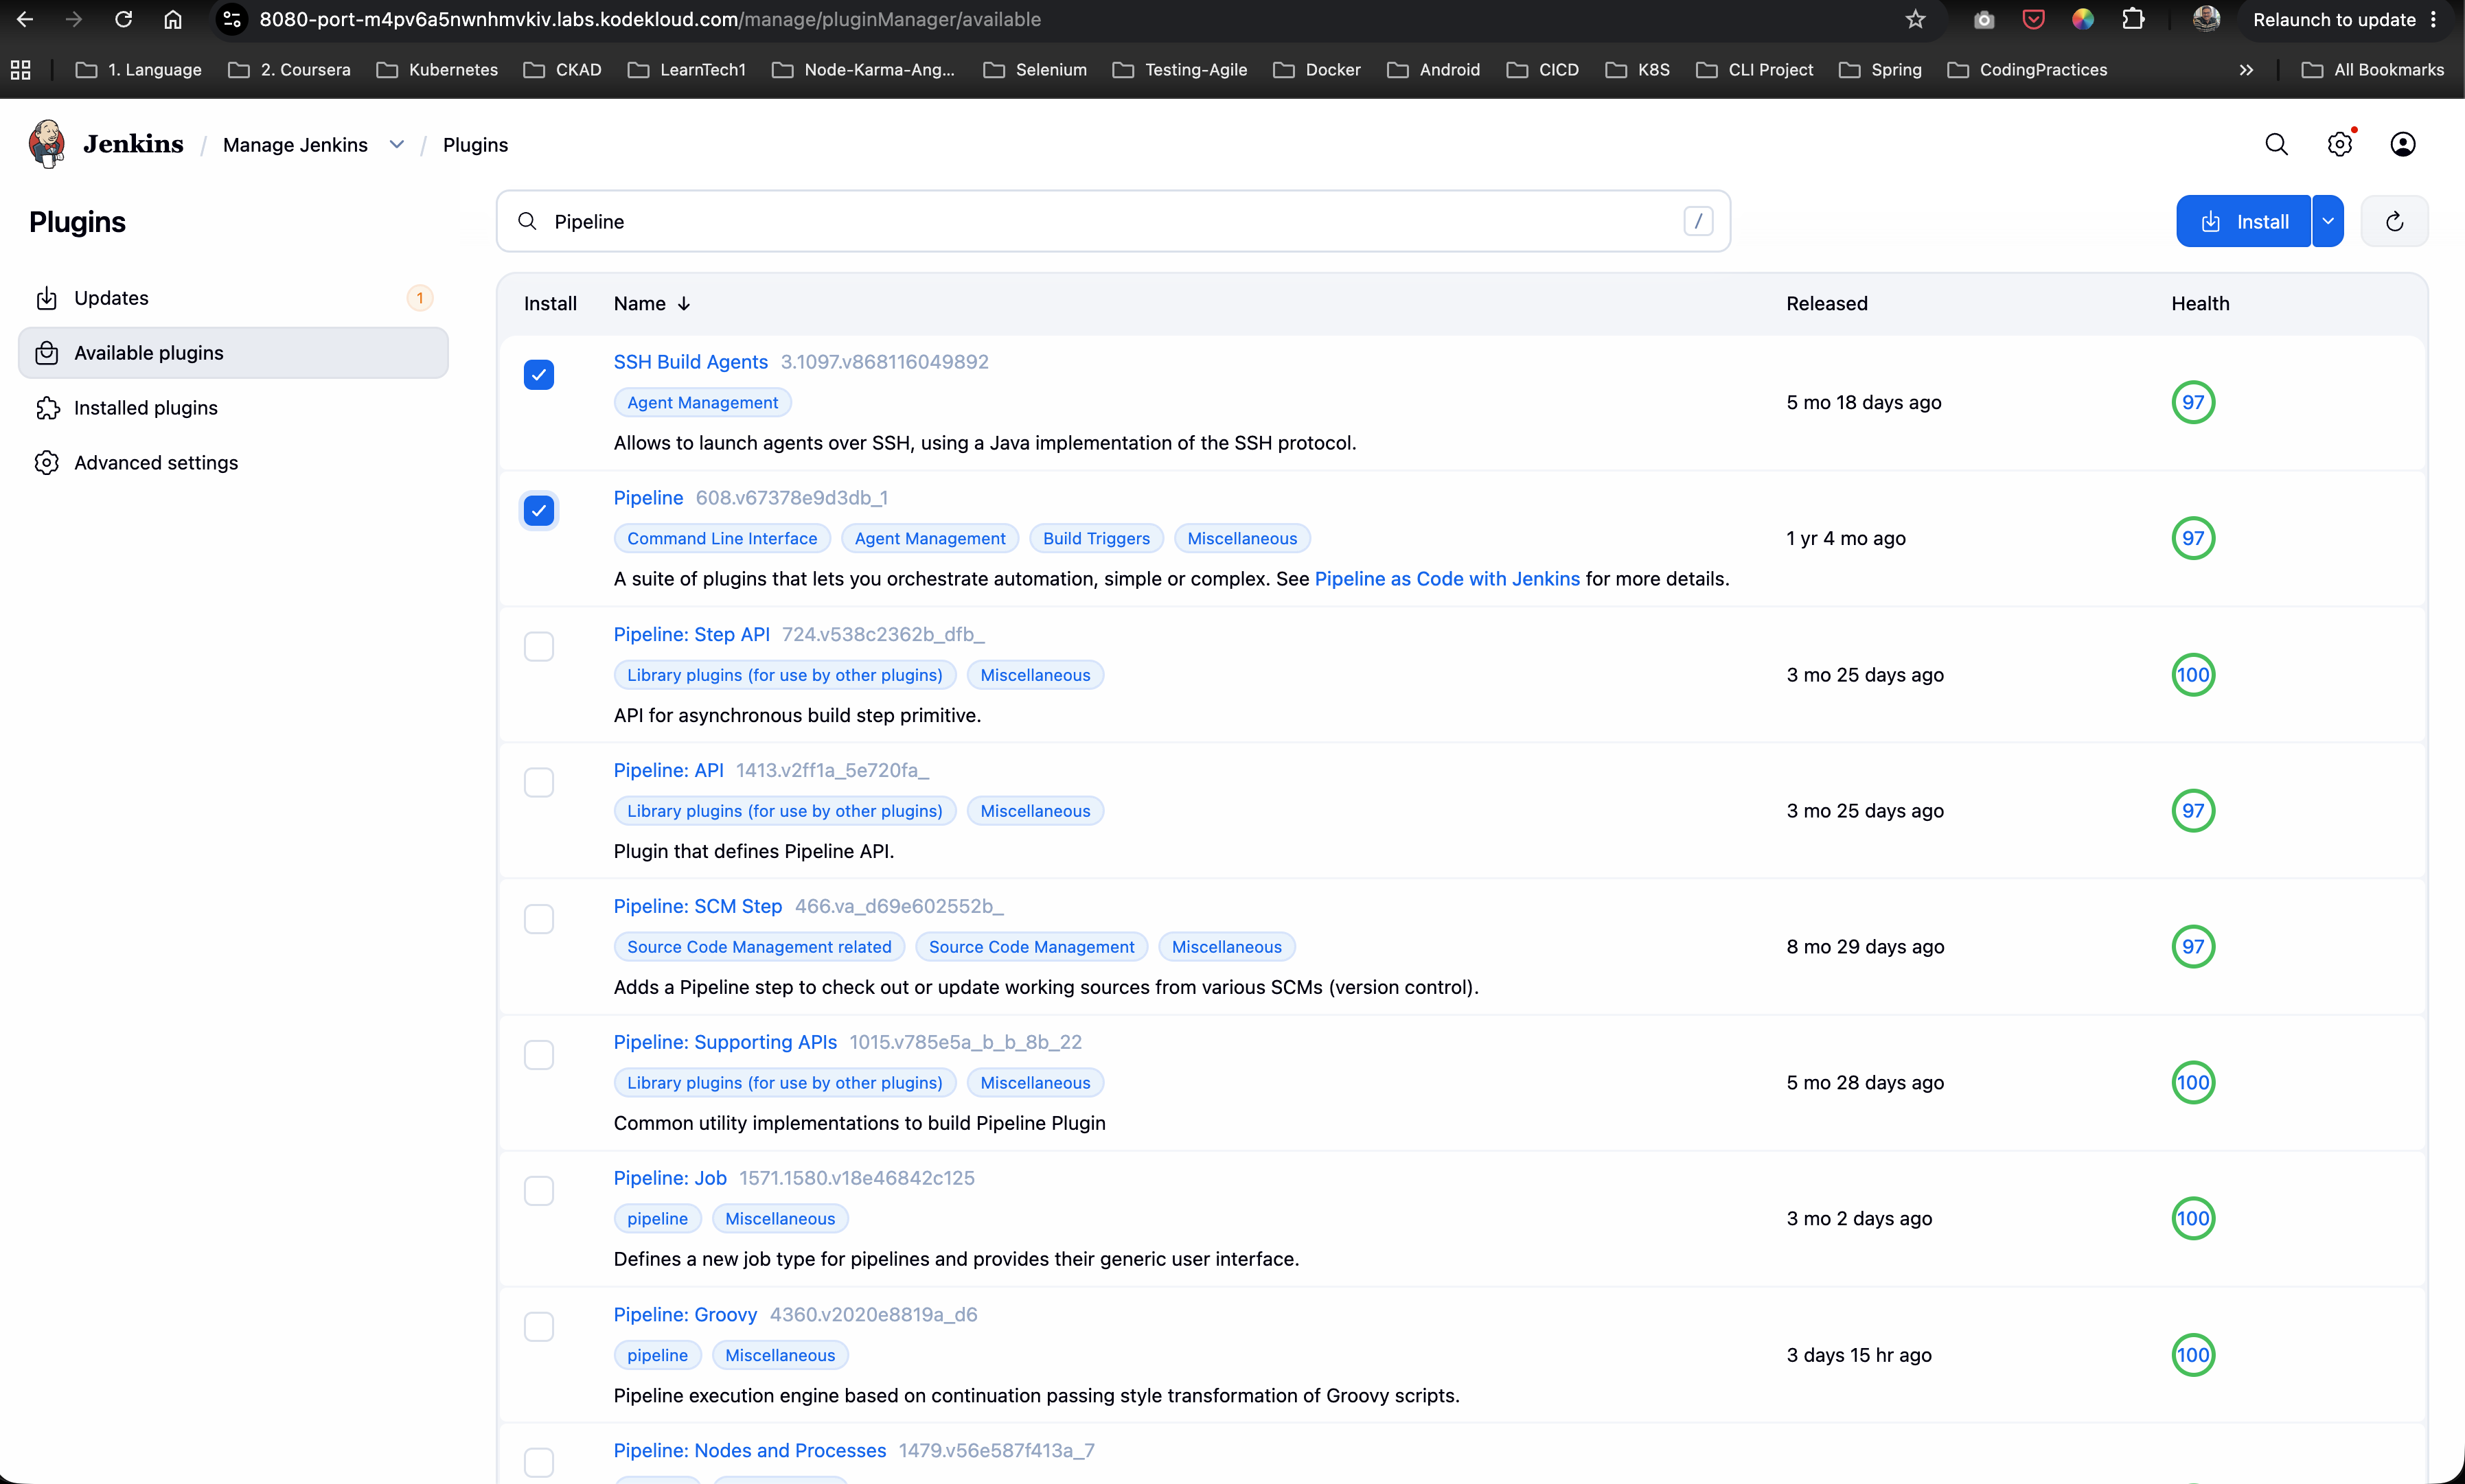Open the camera screenshot extension icon

pos(1984,19)
